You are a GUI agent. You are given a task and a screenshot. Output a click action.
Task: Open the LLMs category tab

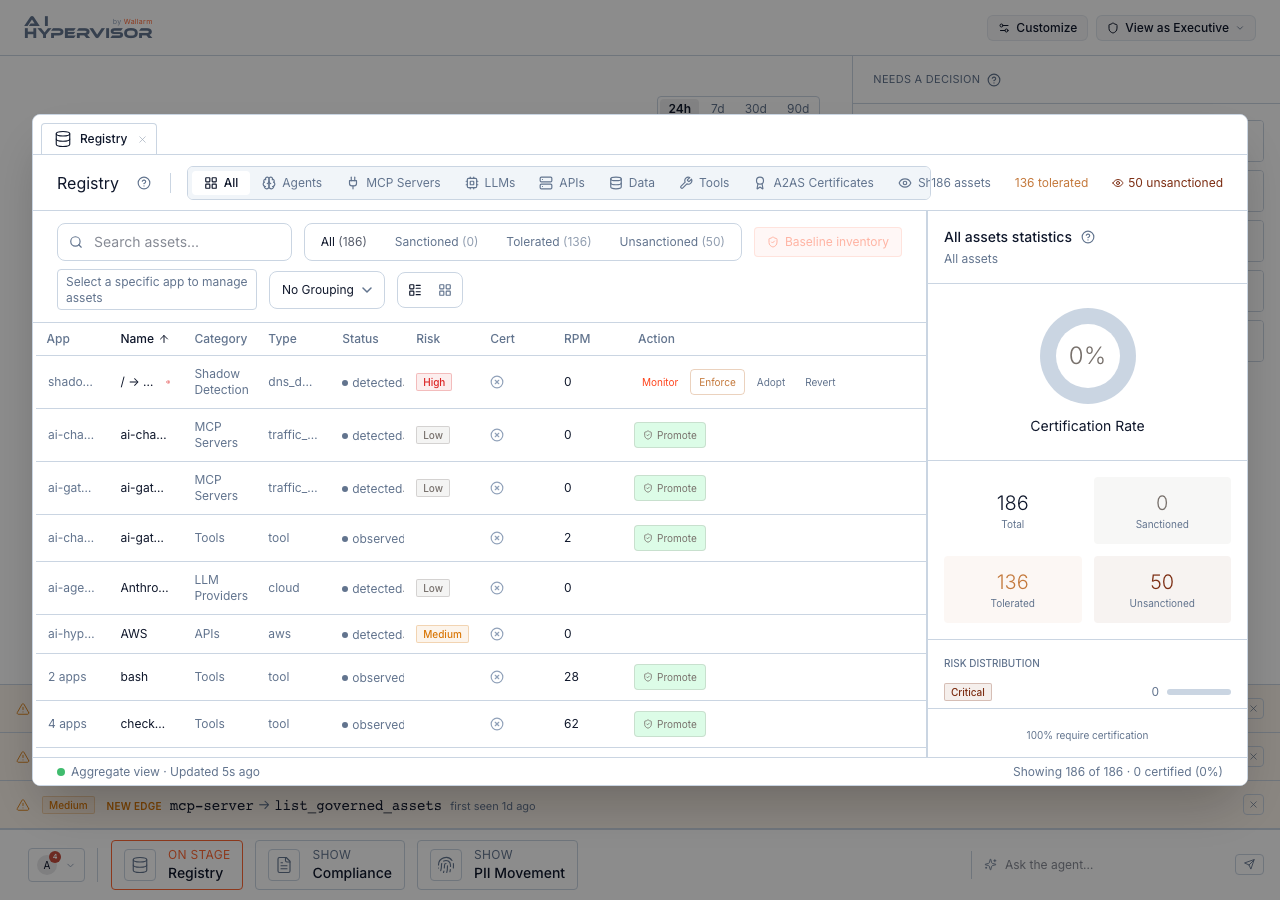[490, 183]
